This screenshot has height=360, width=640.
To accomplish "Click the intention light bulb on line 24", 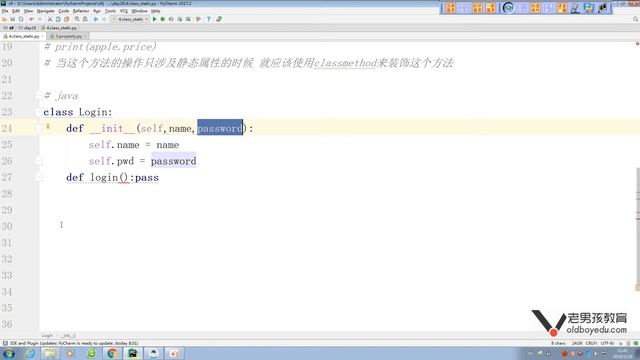I will [48, 127].
